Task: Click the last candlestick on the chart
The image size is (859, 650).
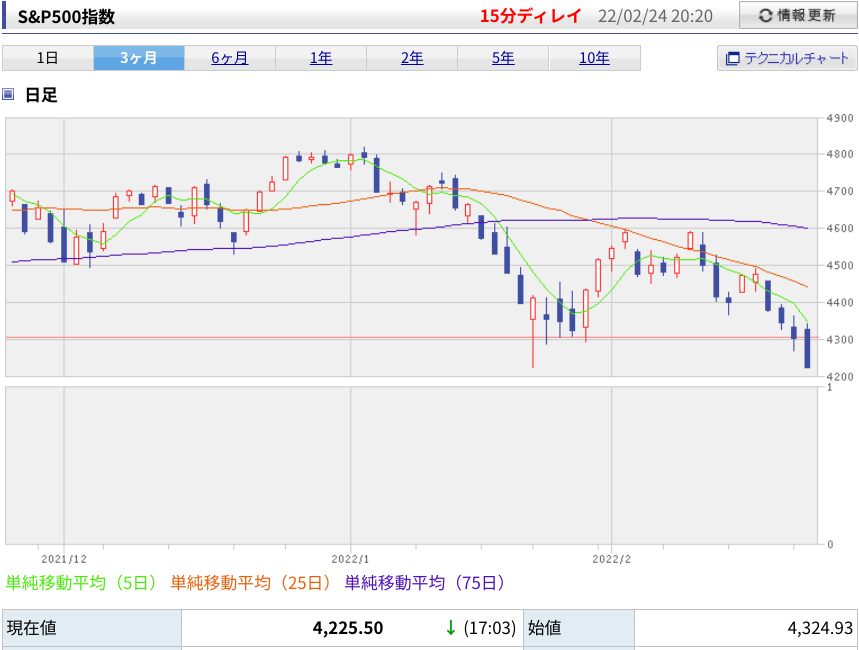Action: [807, 347]
